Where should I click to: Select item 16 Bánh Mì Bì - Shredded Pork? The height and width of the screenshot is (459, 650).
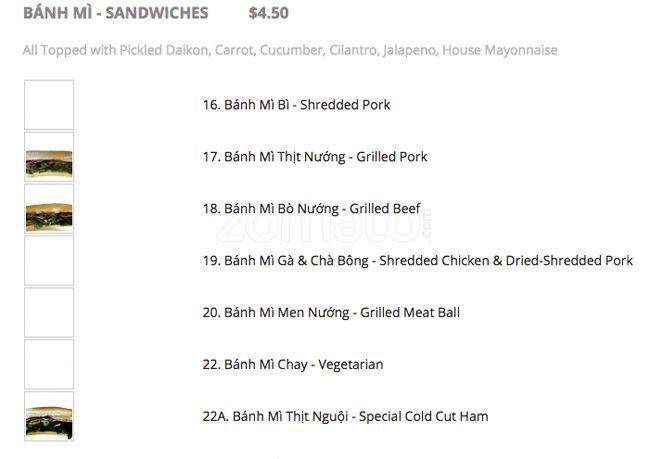pyautogui.click(x=296, y=105)
